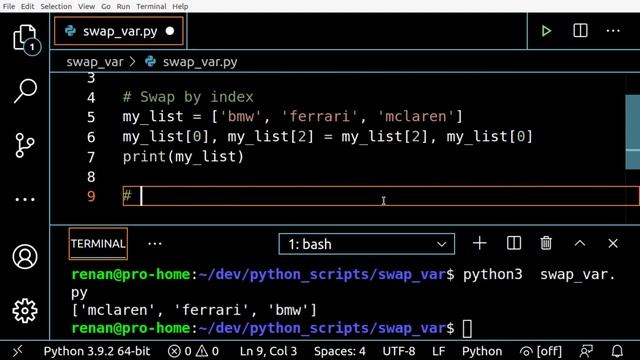This screenshot has height=360, width=640.
Task: Open the View menu
Action: coord(86,7)
